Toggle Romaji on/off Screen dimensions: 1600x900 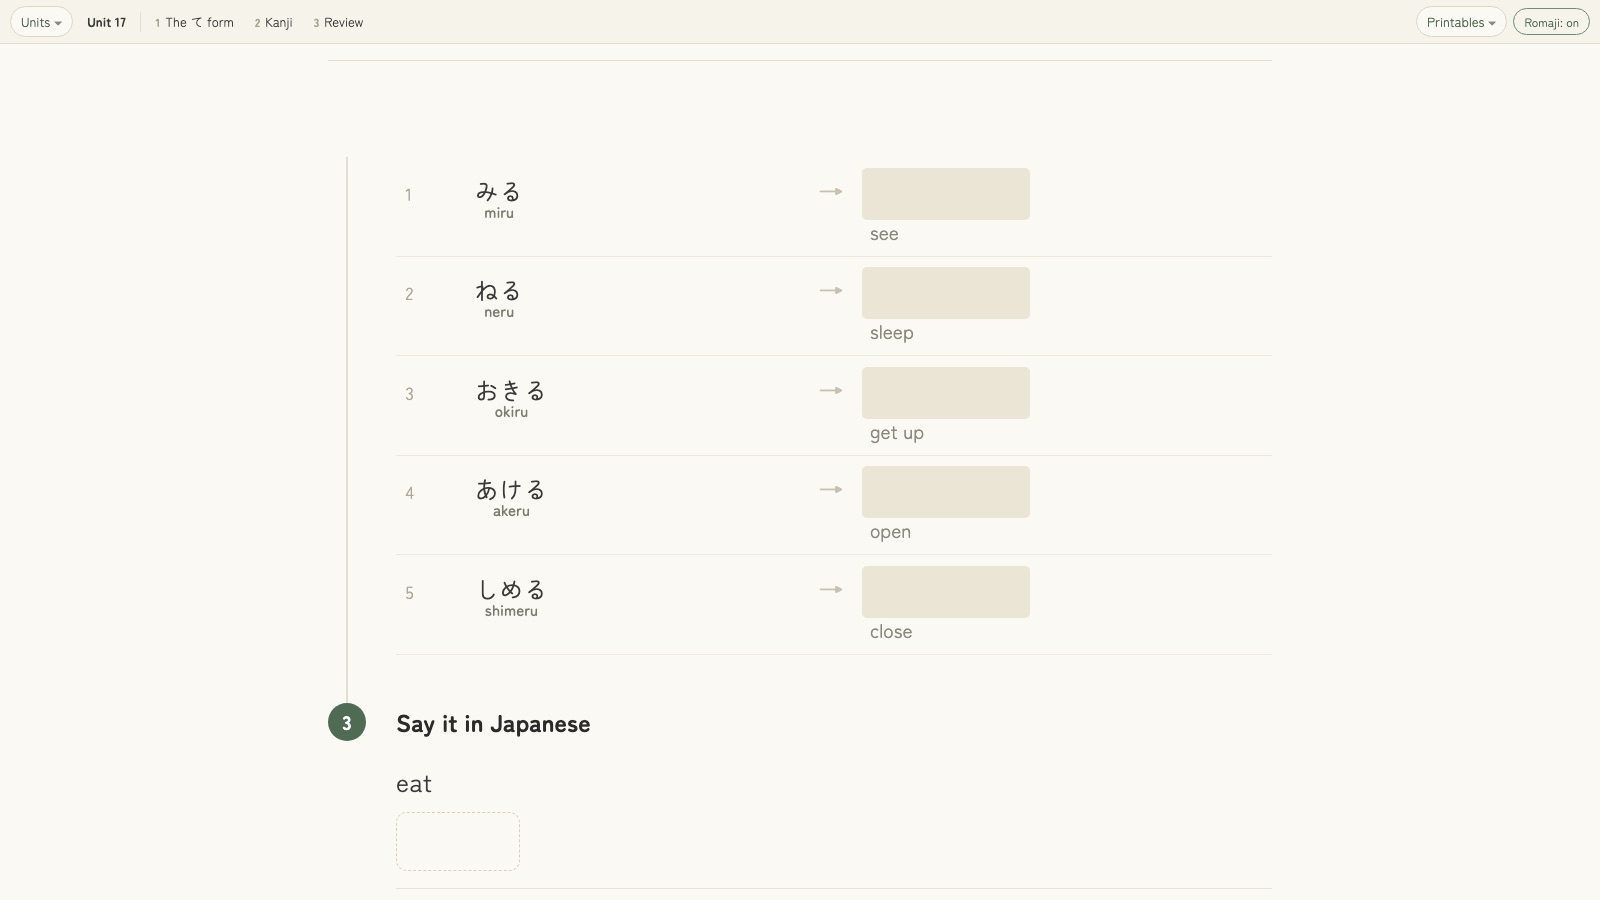tap(1551, 22)
